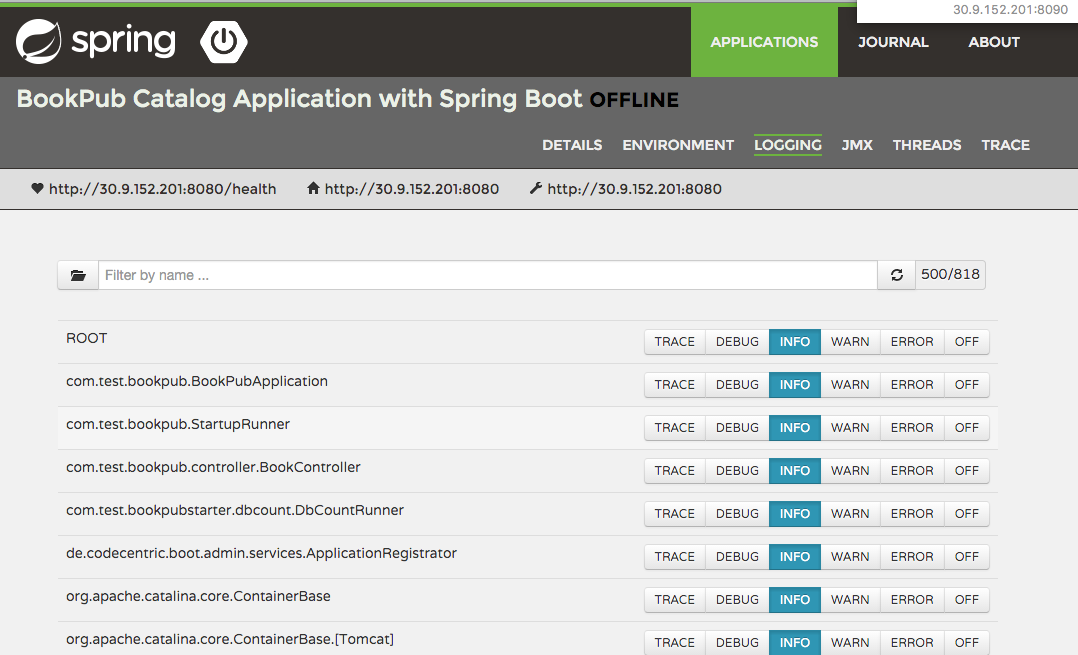Viewport: 1078px width, 655px height.
Task: Open the ABOUT menu item
Action: click(994, 42)
